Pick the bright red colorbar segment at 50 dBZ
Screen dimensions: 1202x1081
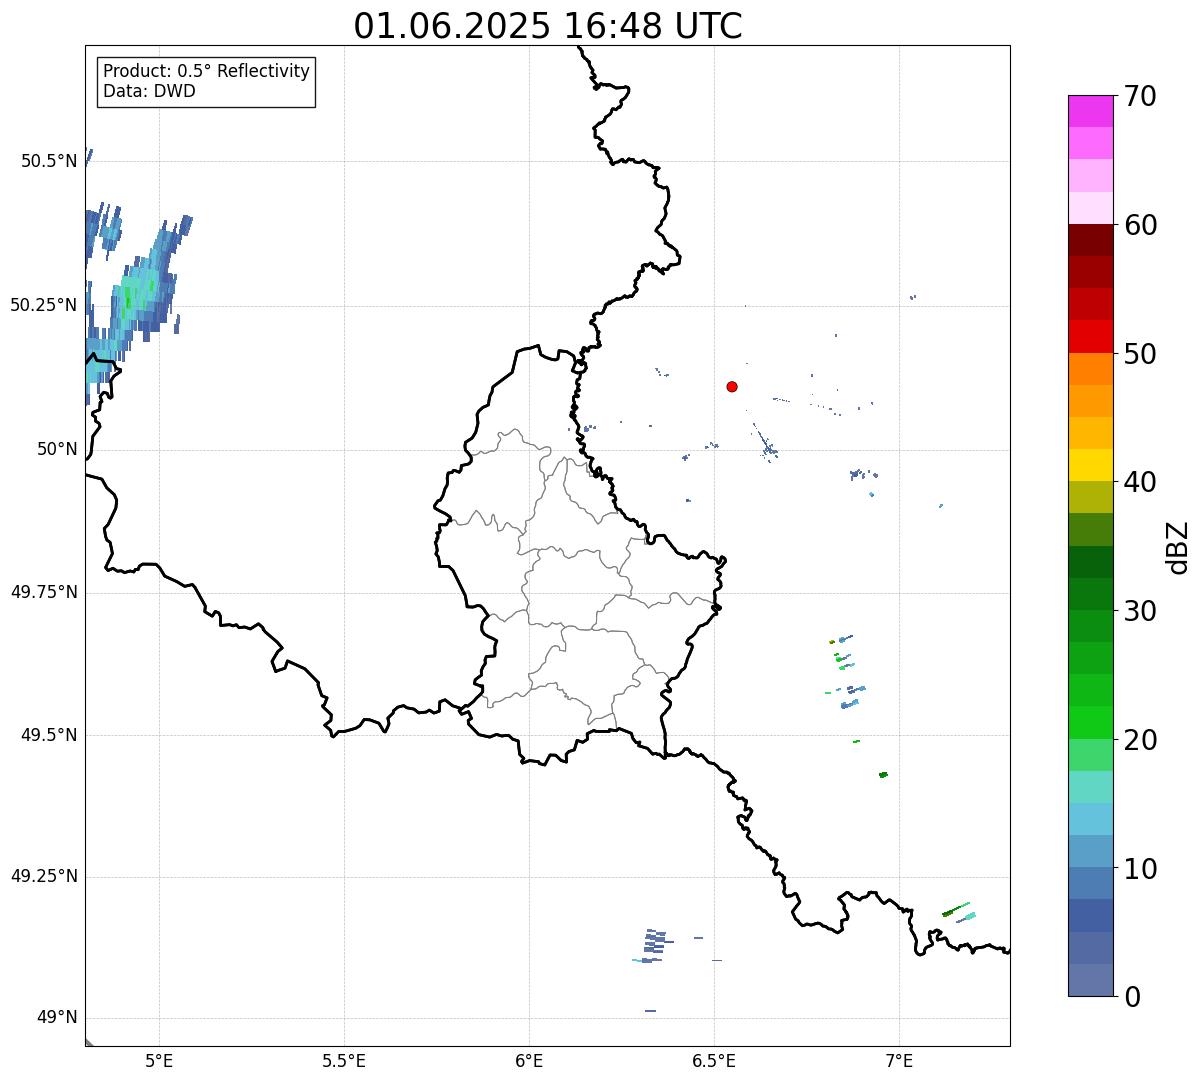point(1090,337)
